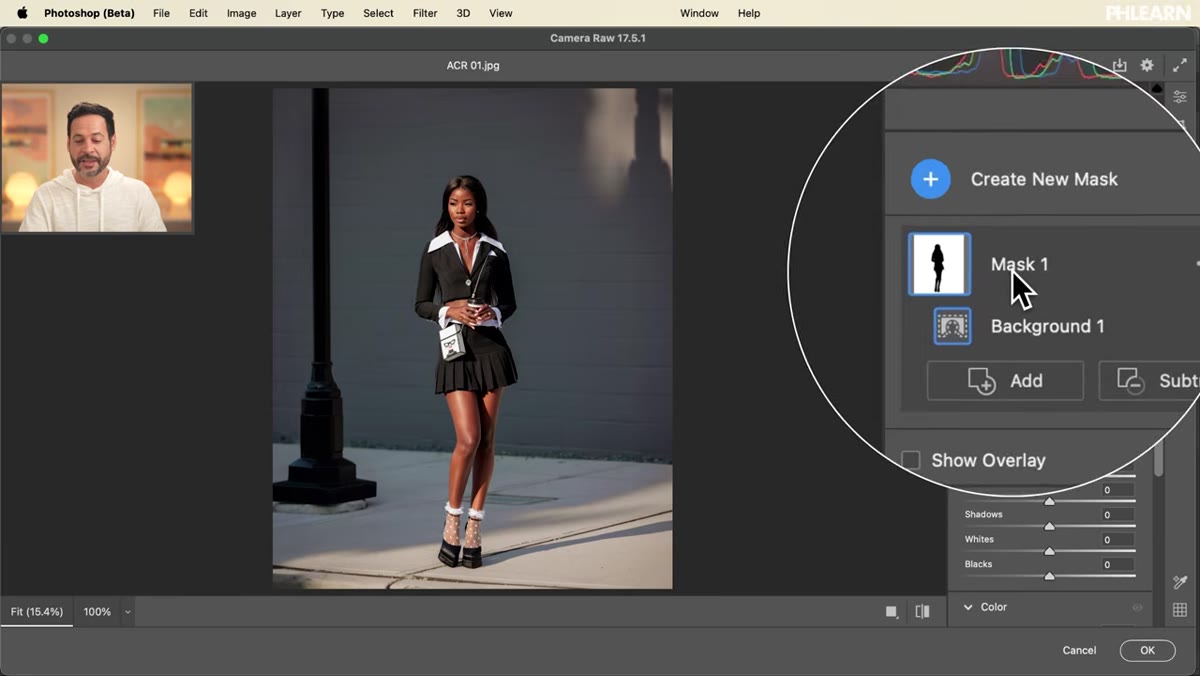Collapse the Color section chevron
Image resolution: width=1200 pixels, height=676 pixels.
click(968, 607)
